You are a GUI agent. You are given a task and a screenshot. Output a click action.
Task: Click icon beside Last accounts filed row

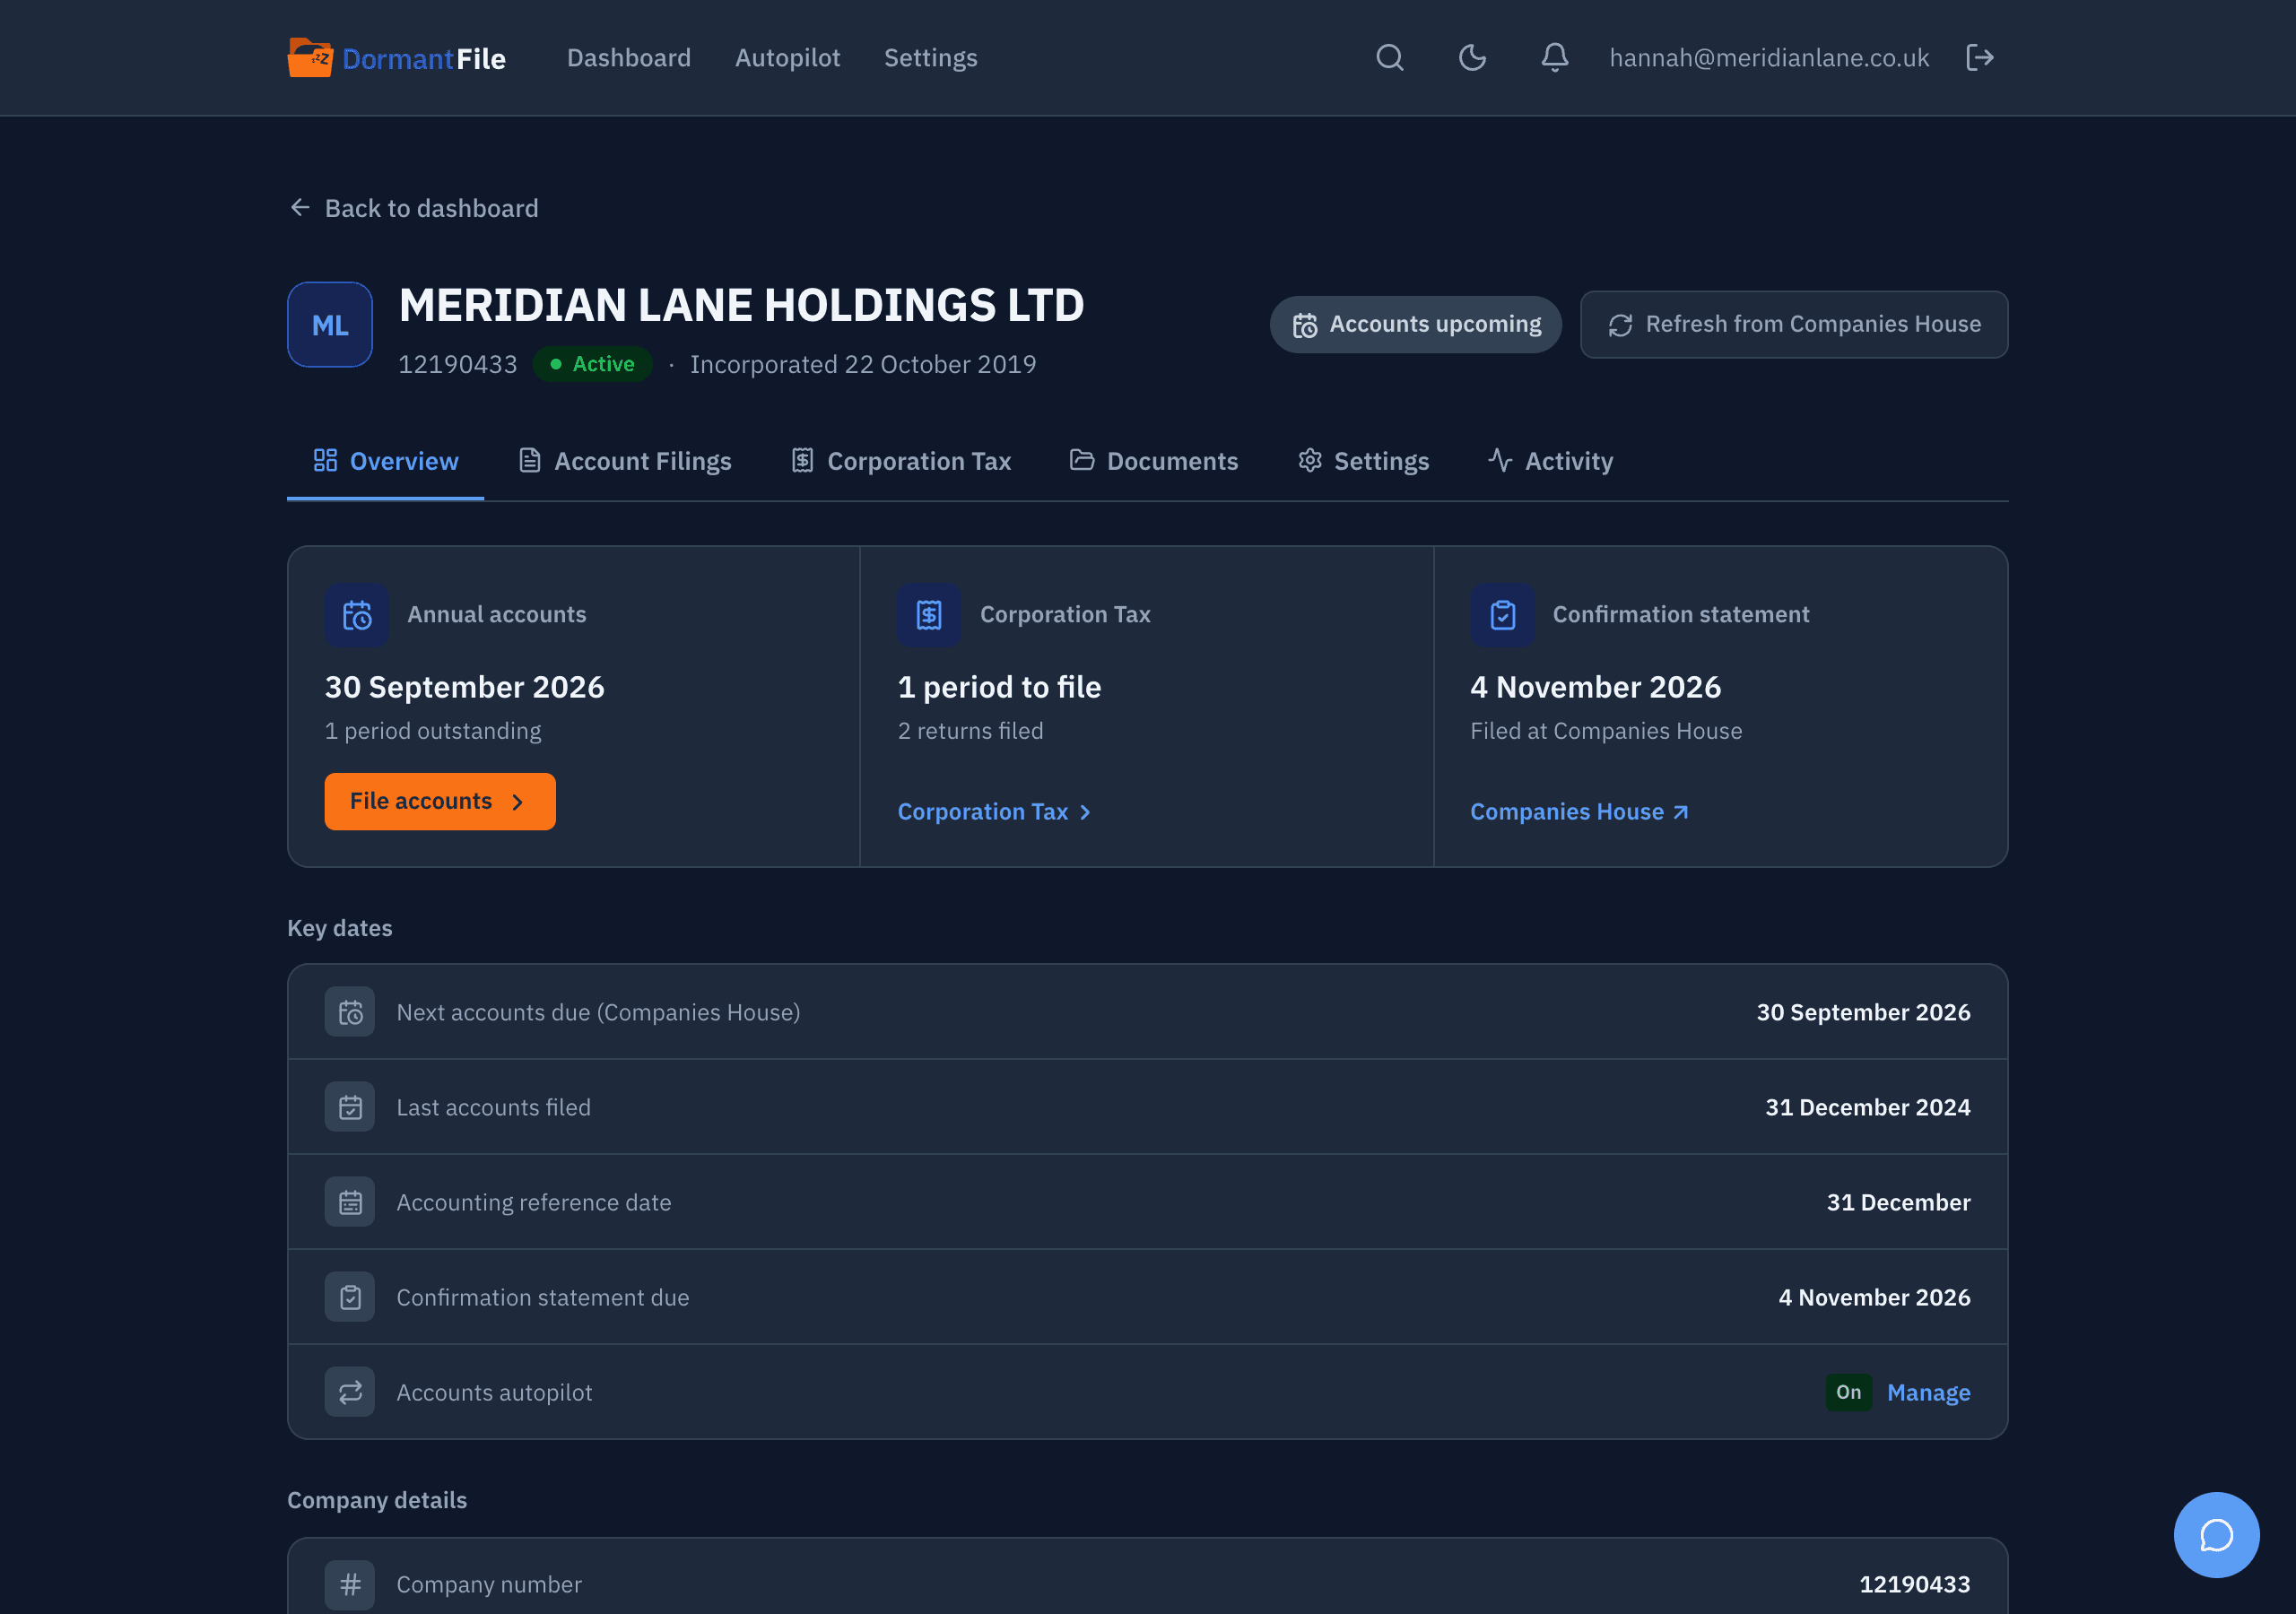pyautogui.click(x=350, y=1107)
